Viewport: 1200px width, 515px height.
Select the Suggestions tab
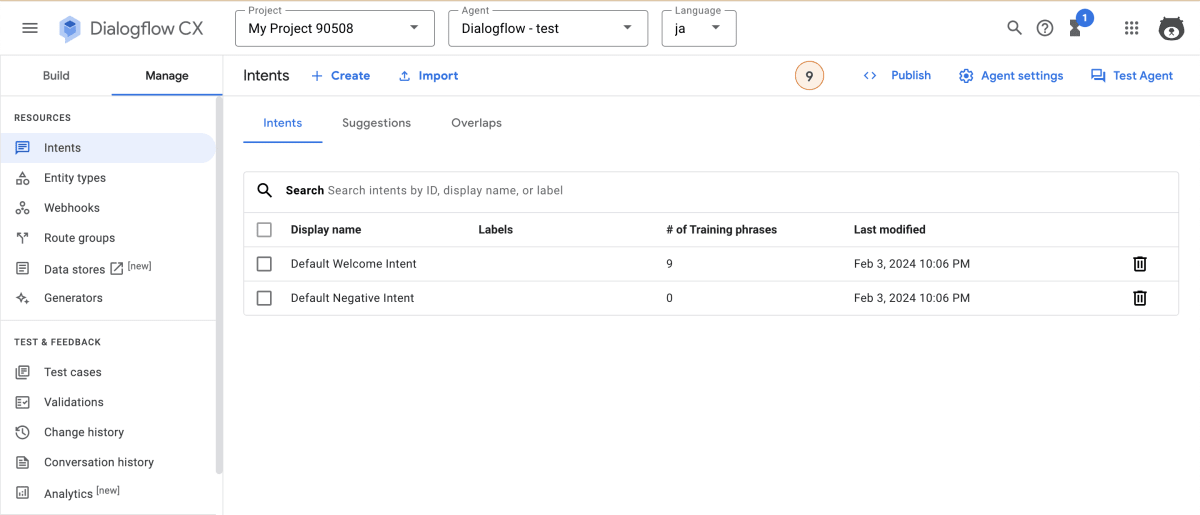(x=376, y=123)
